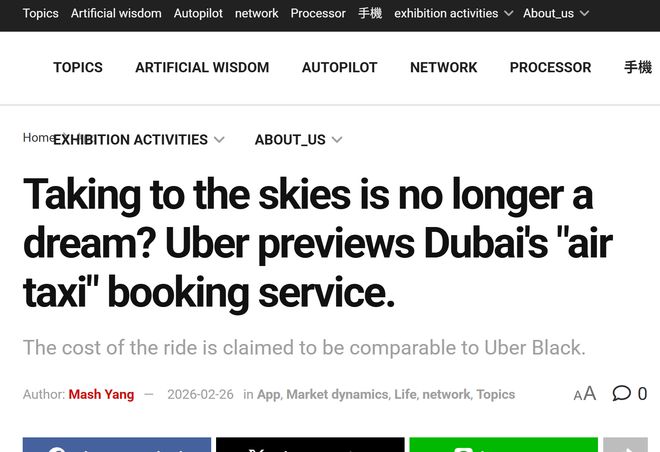660x452 pixels.
Task: Open author Mash Yang's page
Action: (101, 394)
